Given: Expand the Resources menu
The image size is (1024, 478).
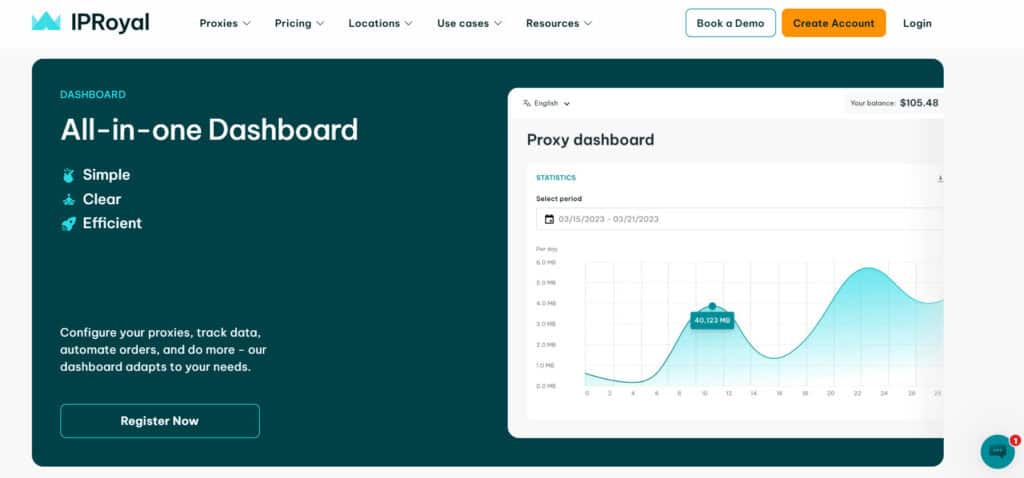Looking at the screenshot, I should 559,23.
